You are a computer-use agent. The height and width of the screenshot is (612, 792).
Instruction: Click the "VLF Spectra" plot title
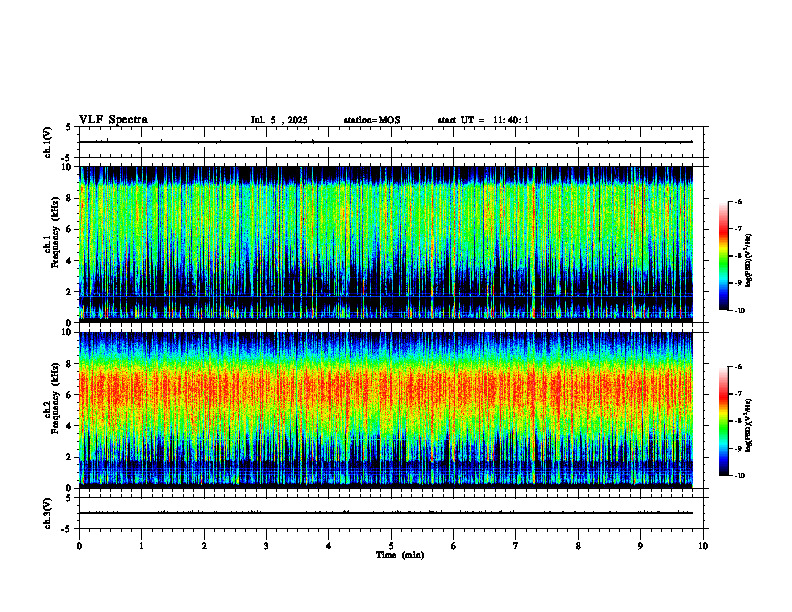(x=113, y=120)
